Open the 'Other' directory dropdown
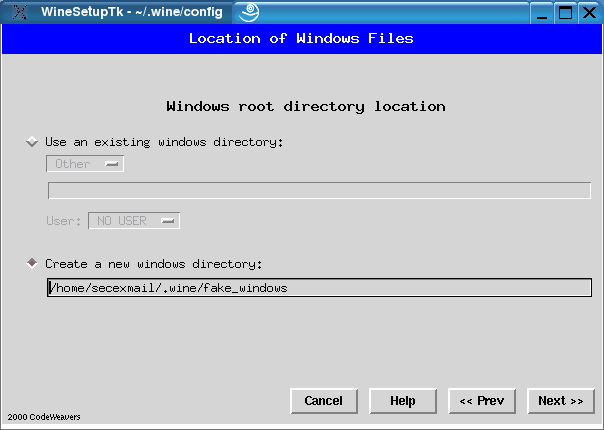Screen dimensions: 604x430 pos(85,164)
